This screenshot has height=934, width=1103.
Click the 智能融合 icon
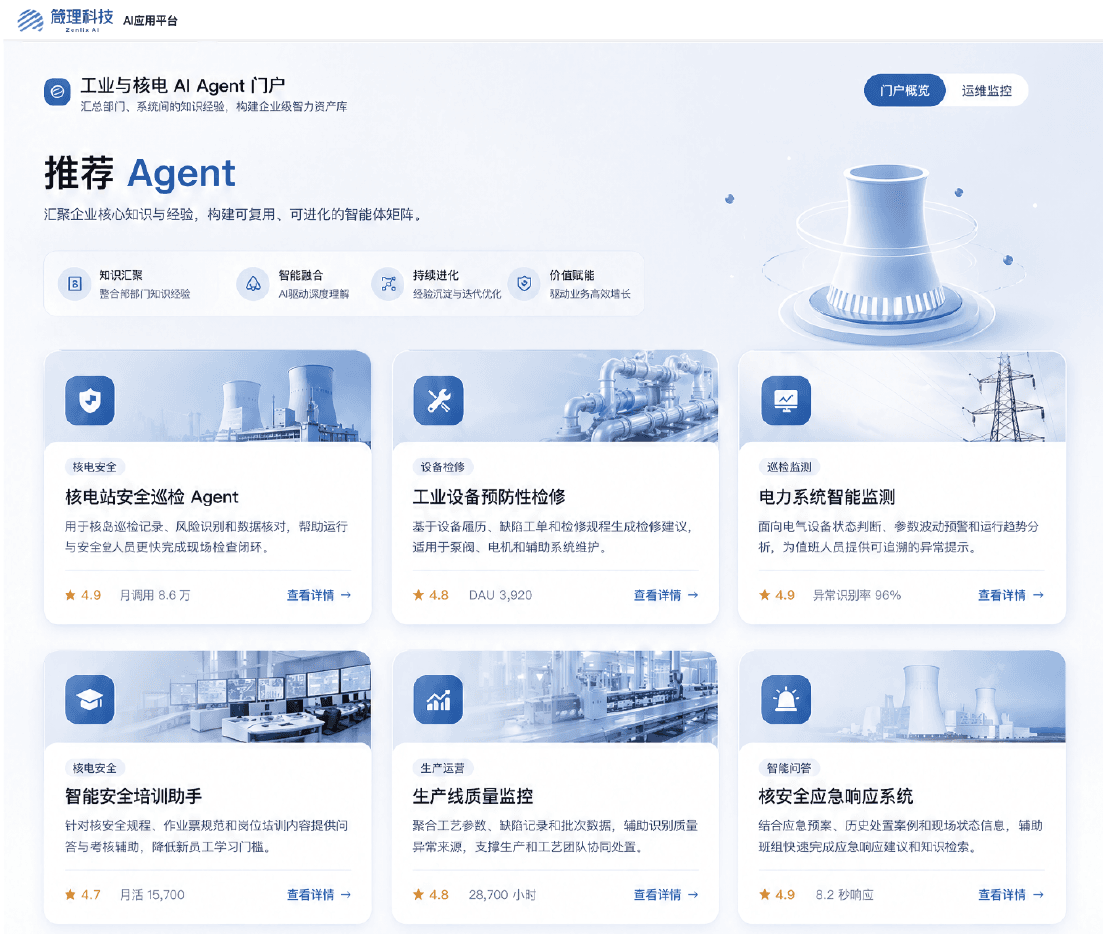(253, 284)
